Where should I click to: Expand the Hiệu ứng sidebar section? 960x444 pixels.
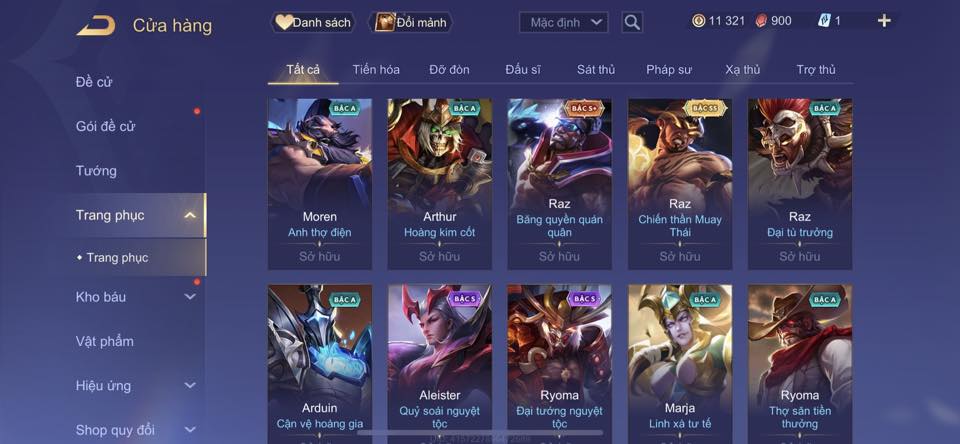tap(190, 385)
